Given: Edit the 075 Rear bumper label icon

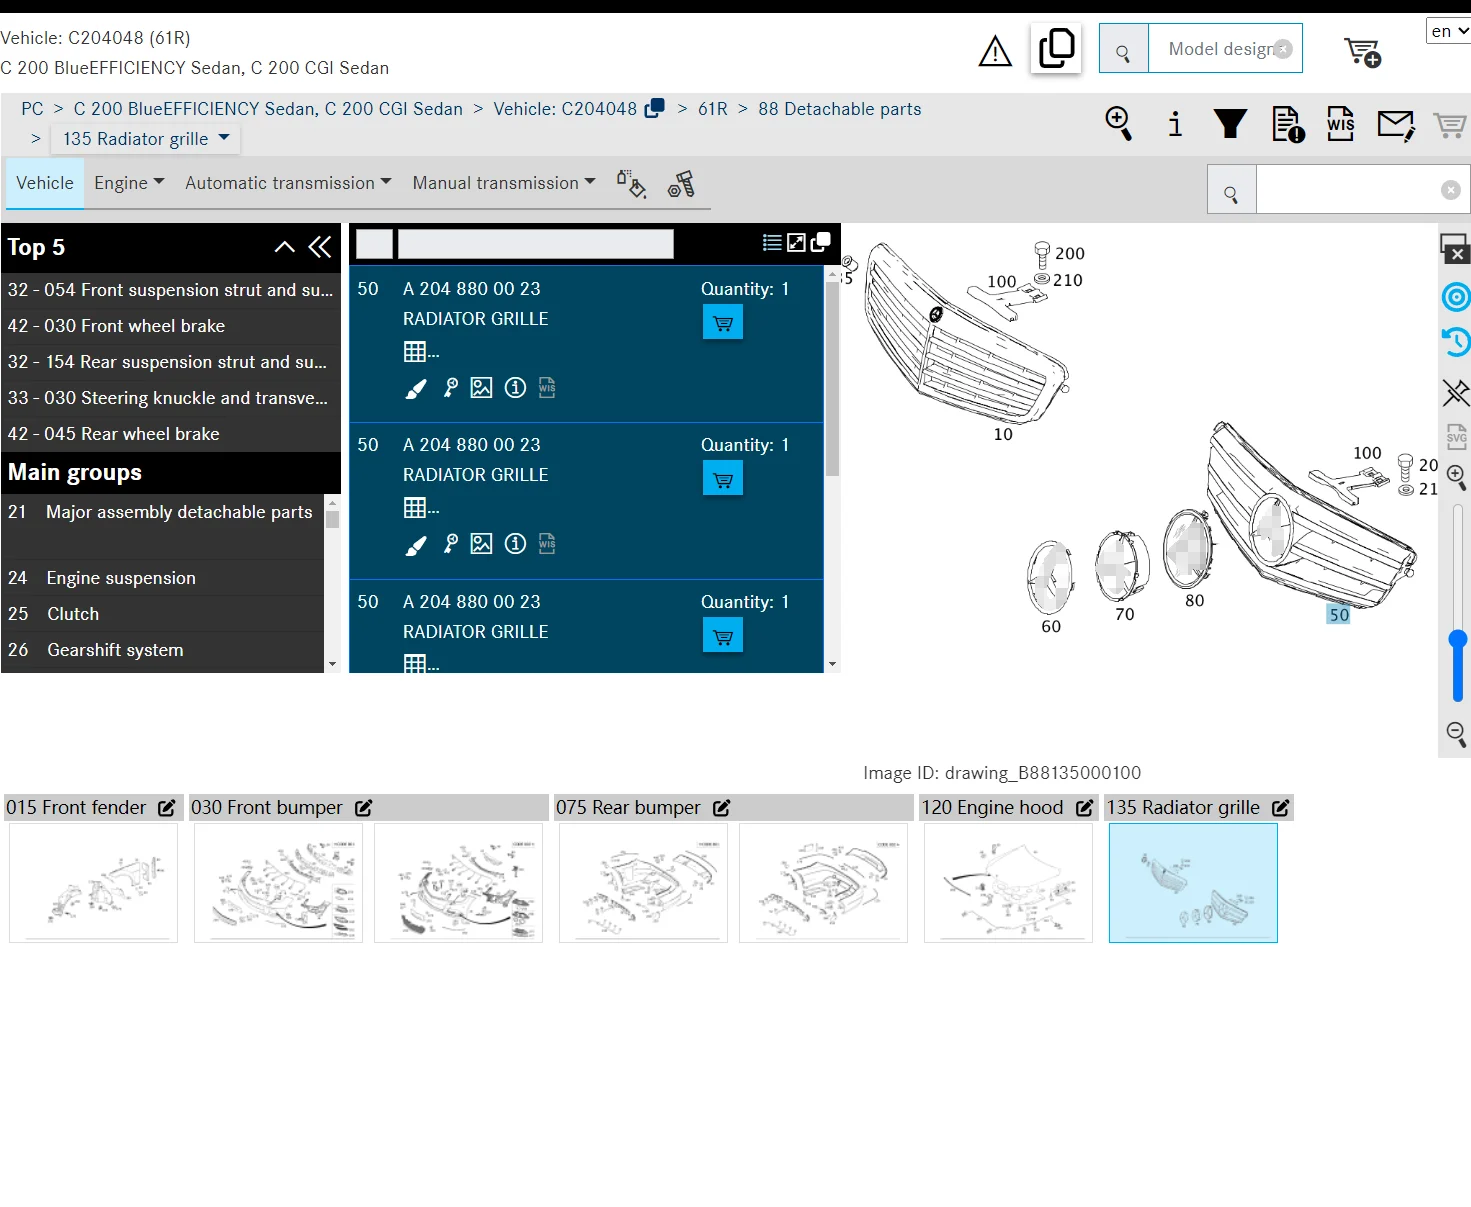Looking at the screenshot, I should click(x=722, y=808).
